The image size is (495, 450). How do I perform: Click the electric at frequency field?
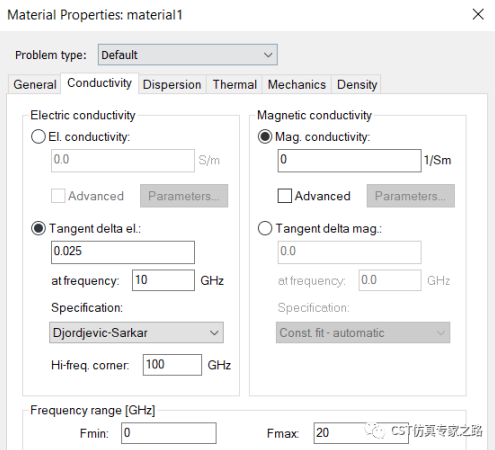[x=163, y=280]
